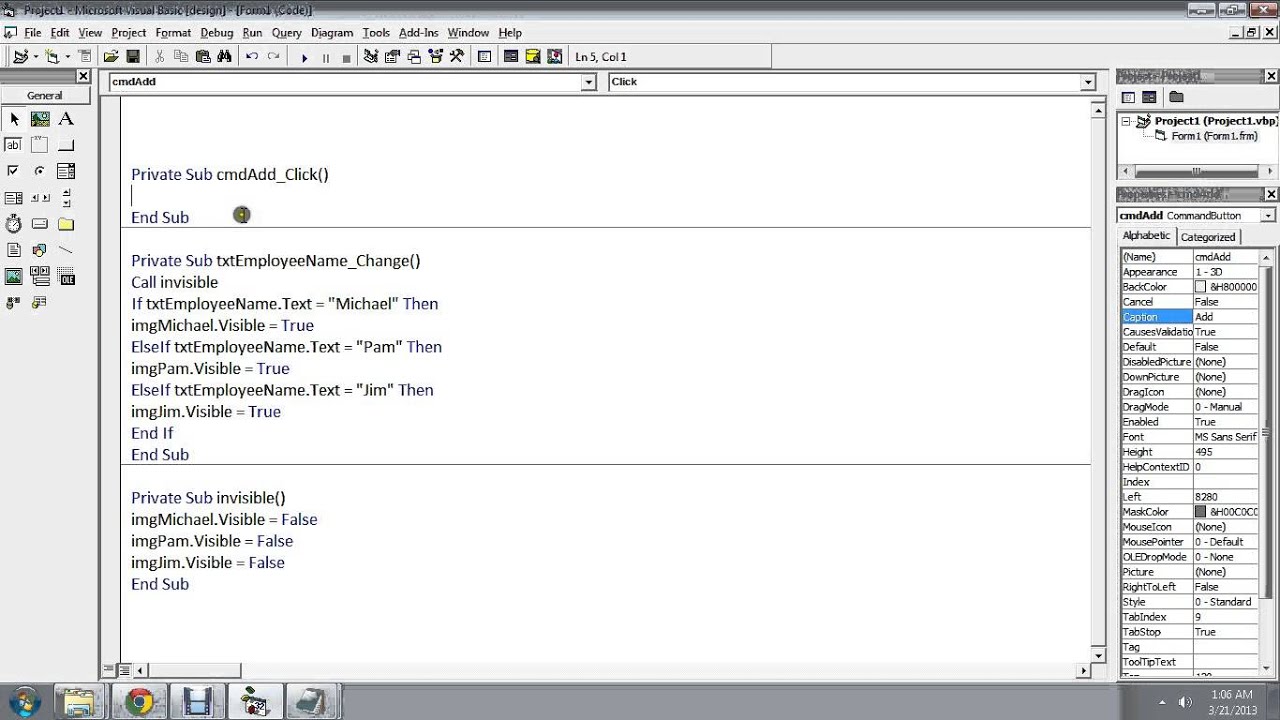Click the Find binoculars icon

224,57
